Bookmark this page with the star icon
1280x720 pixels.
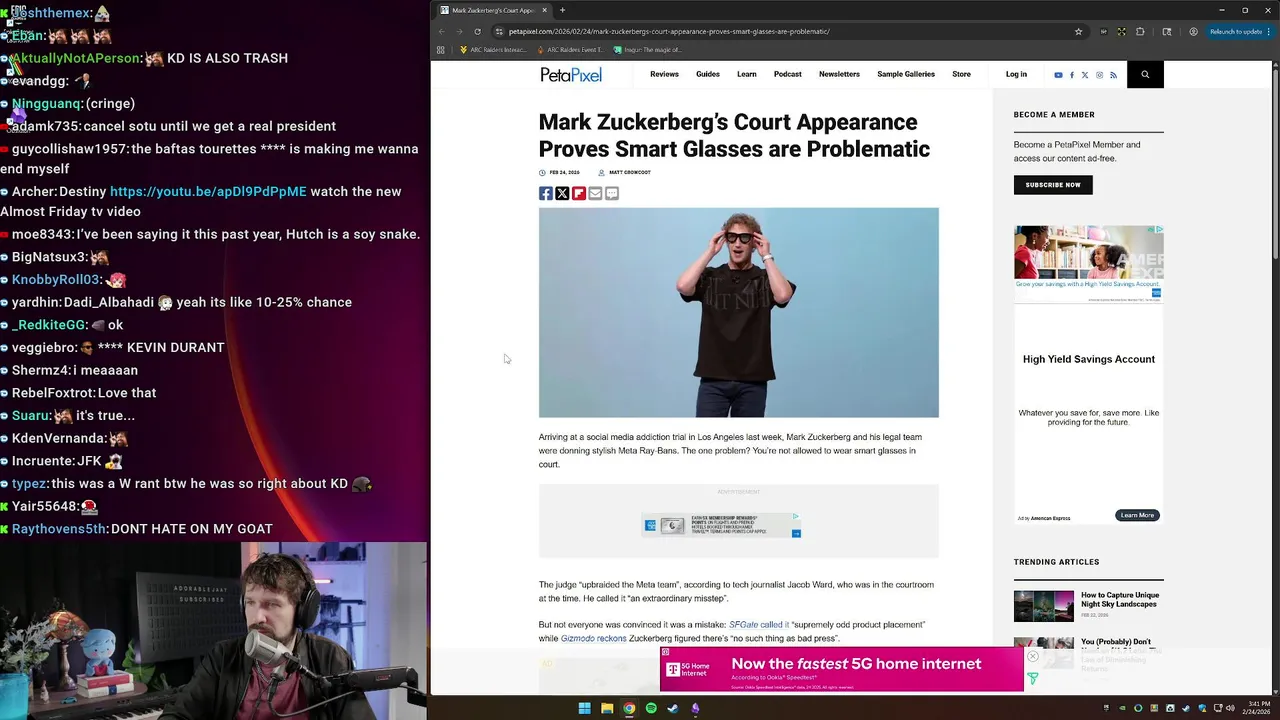point(1078,31)
